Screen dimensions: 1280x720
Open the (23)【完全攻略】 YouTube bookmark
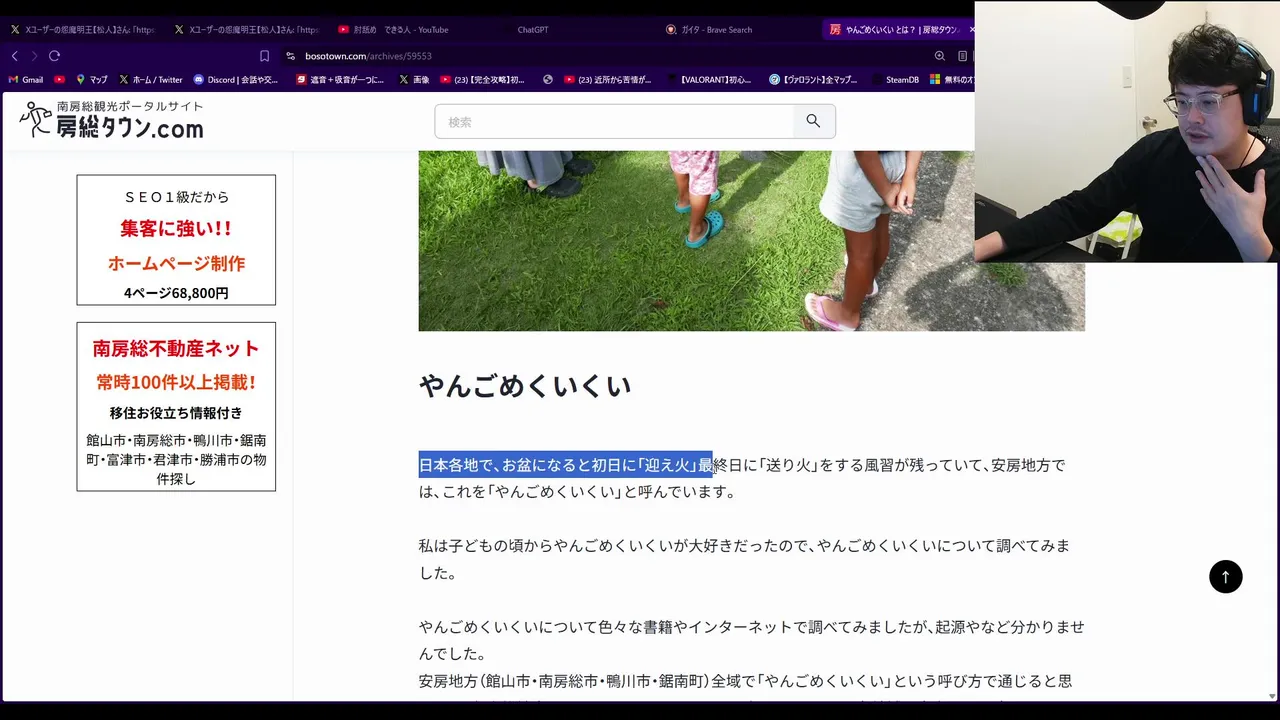[x=482, y=79]
